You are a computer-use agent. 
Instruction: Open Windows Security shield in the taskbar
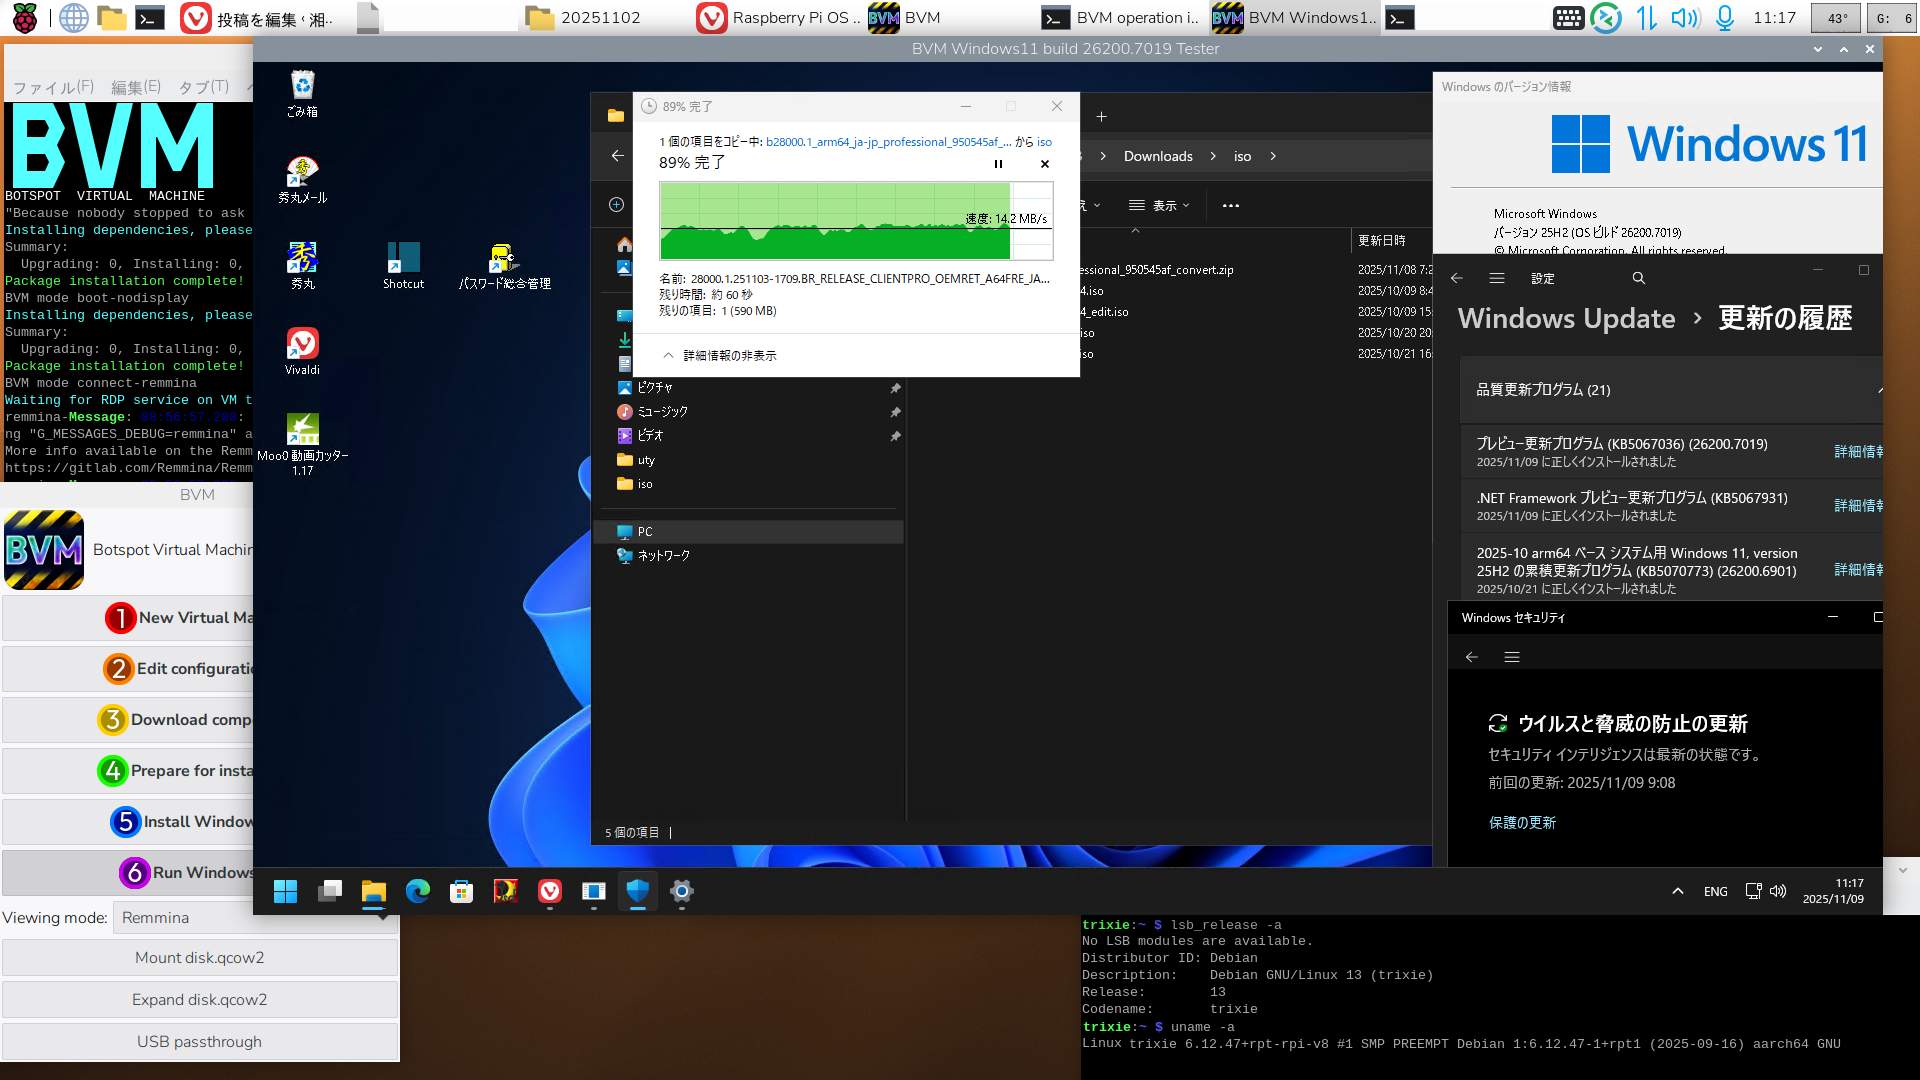click(x=637, y=891)
